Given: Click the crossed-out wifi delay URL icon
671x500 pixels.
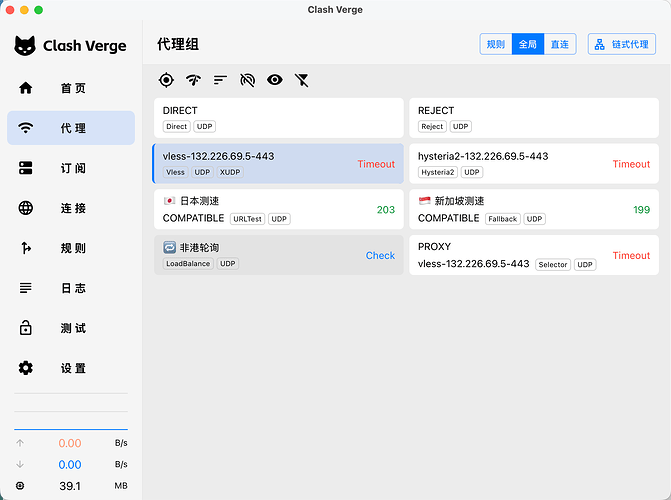Looking at the screenshot, I should pyautogui.click(x=247, y=80).
